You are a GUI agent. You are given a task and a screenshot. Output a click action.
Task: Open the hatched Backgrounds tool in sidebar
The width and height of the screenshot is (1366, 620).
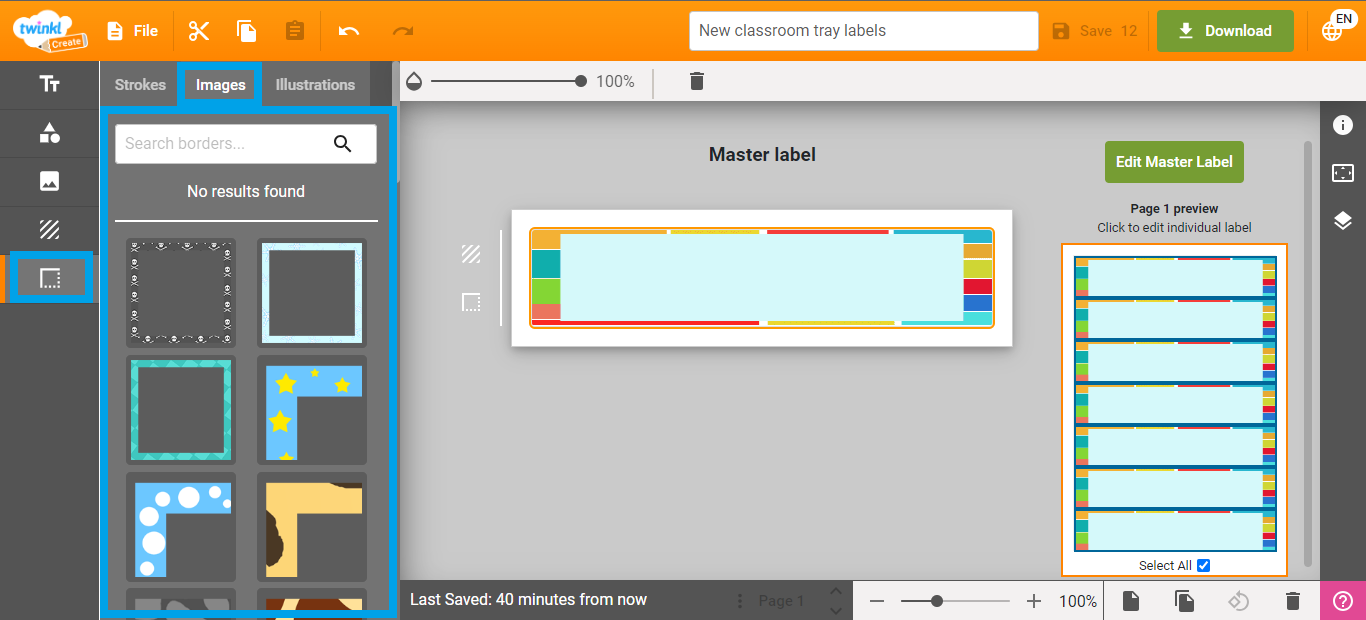click(x=49, y=230)
